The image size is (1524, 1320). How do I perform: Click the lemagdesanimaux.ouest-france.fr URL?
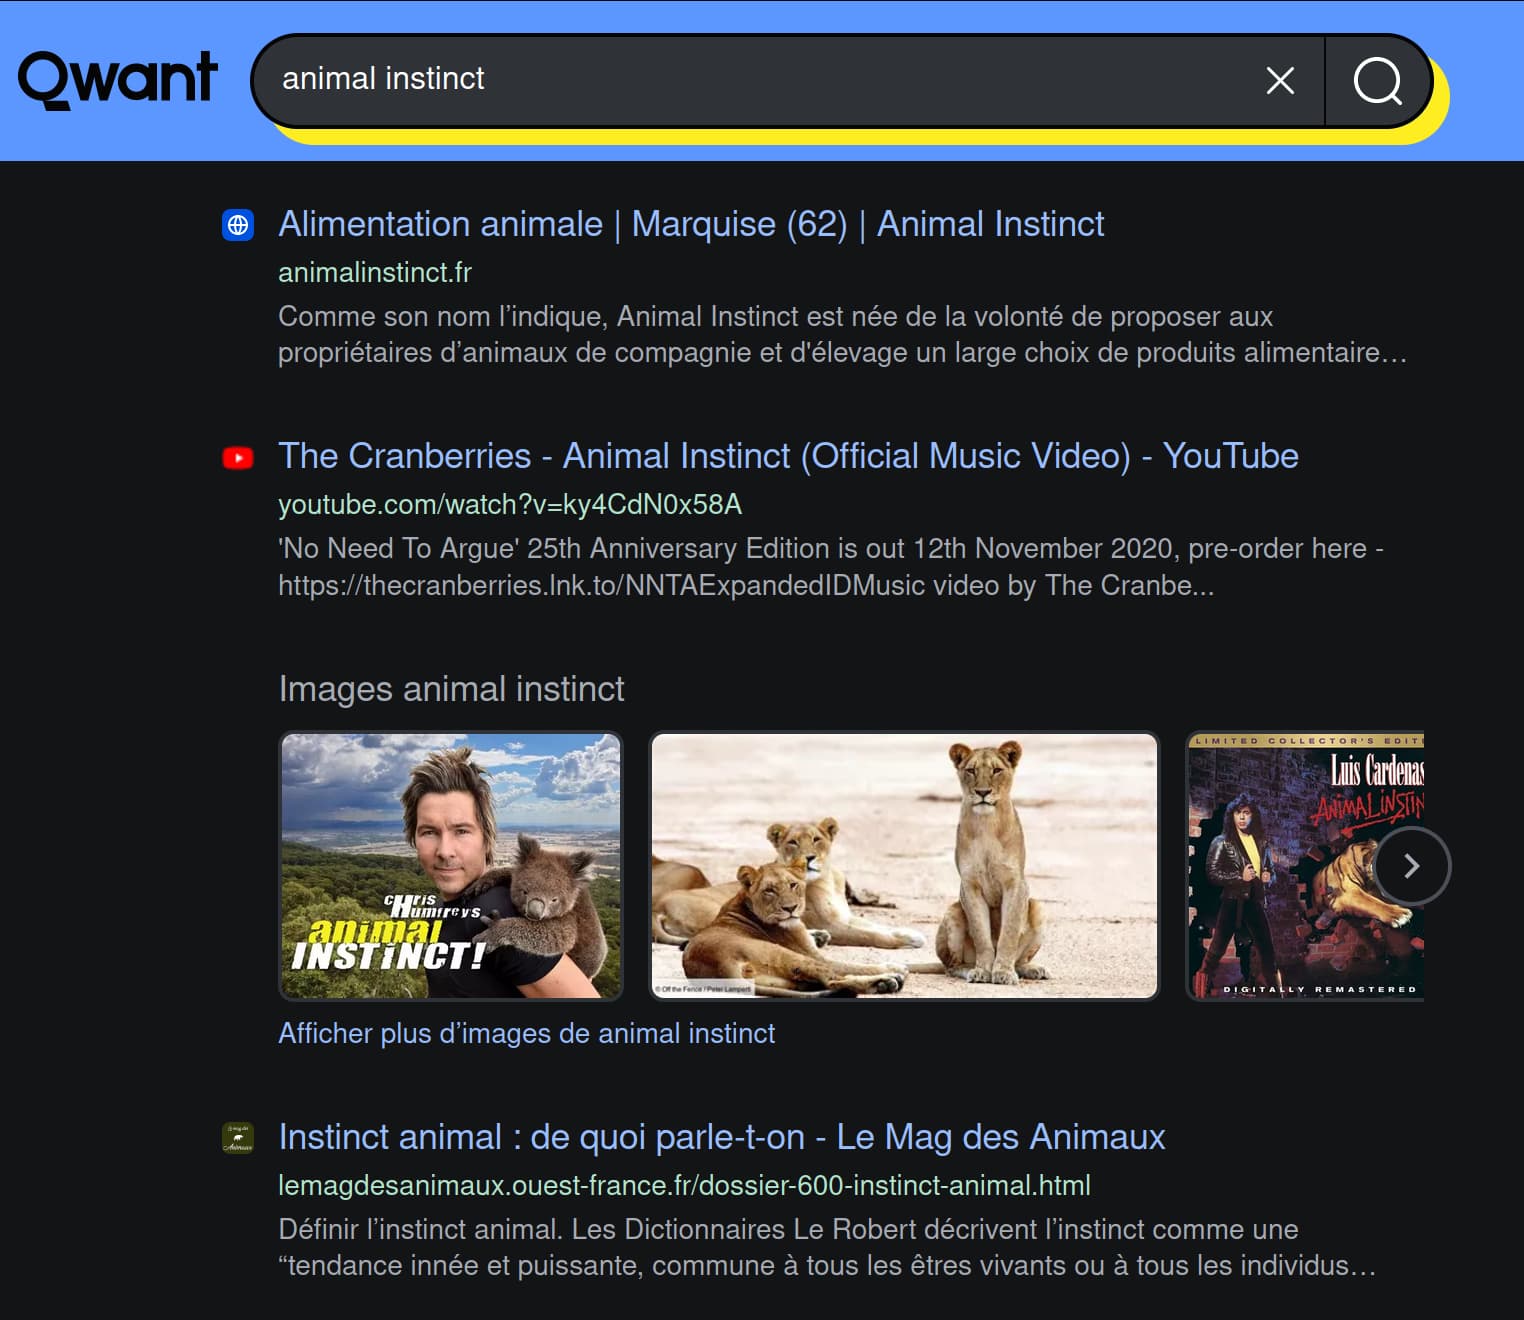tap(684, 1185)
